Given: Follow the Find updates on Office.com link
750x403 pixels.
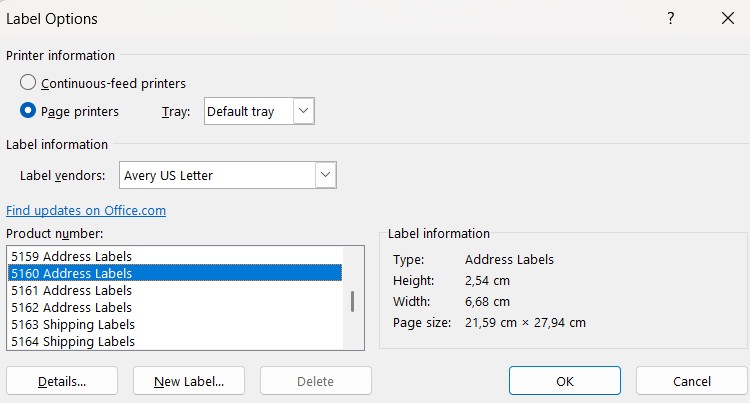Looking at the screenshot, I should point(86,210).
